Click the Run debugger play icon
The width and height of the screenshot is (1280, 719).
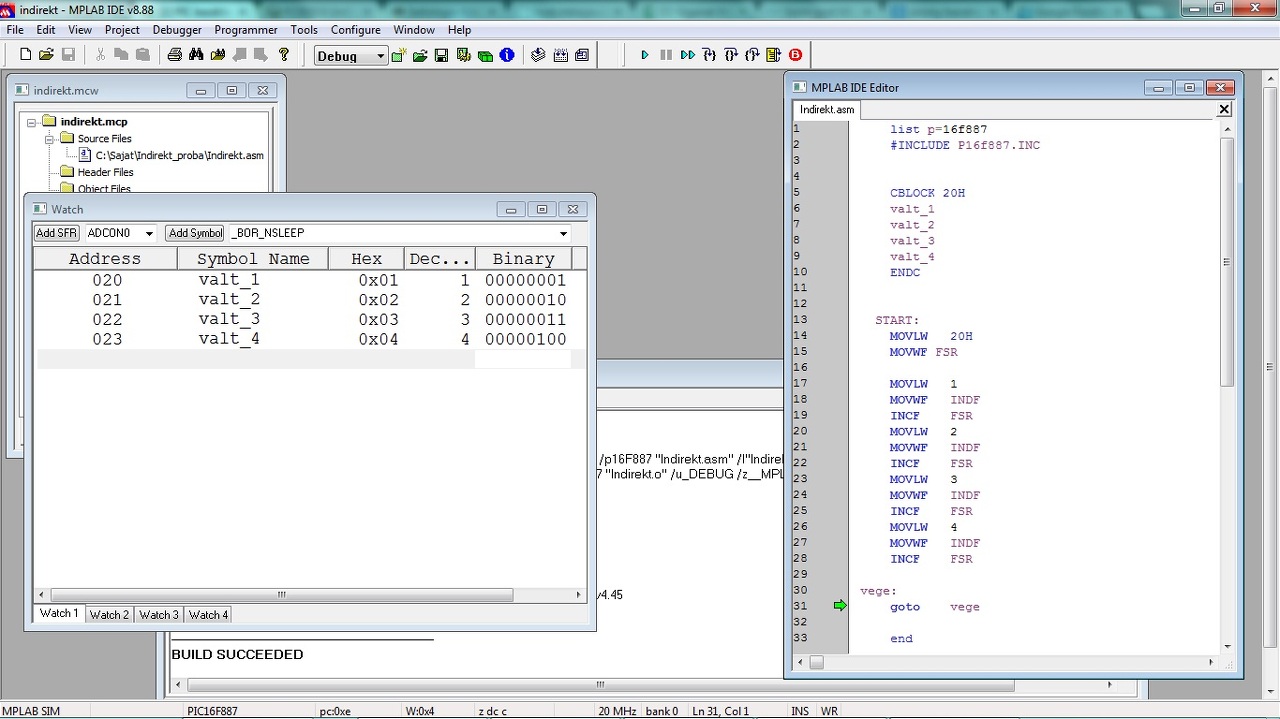pyautogui.click(x=645, y=55)
